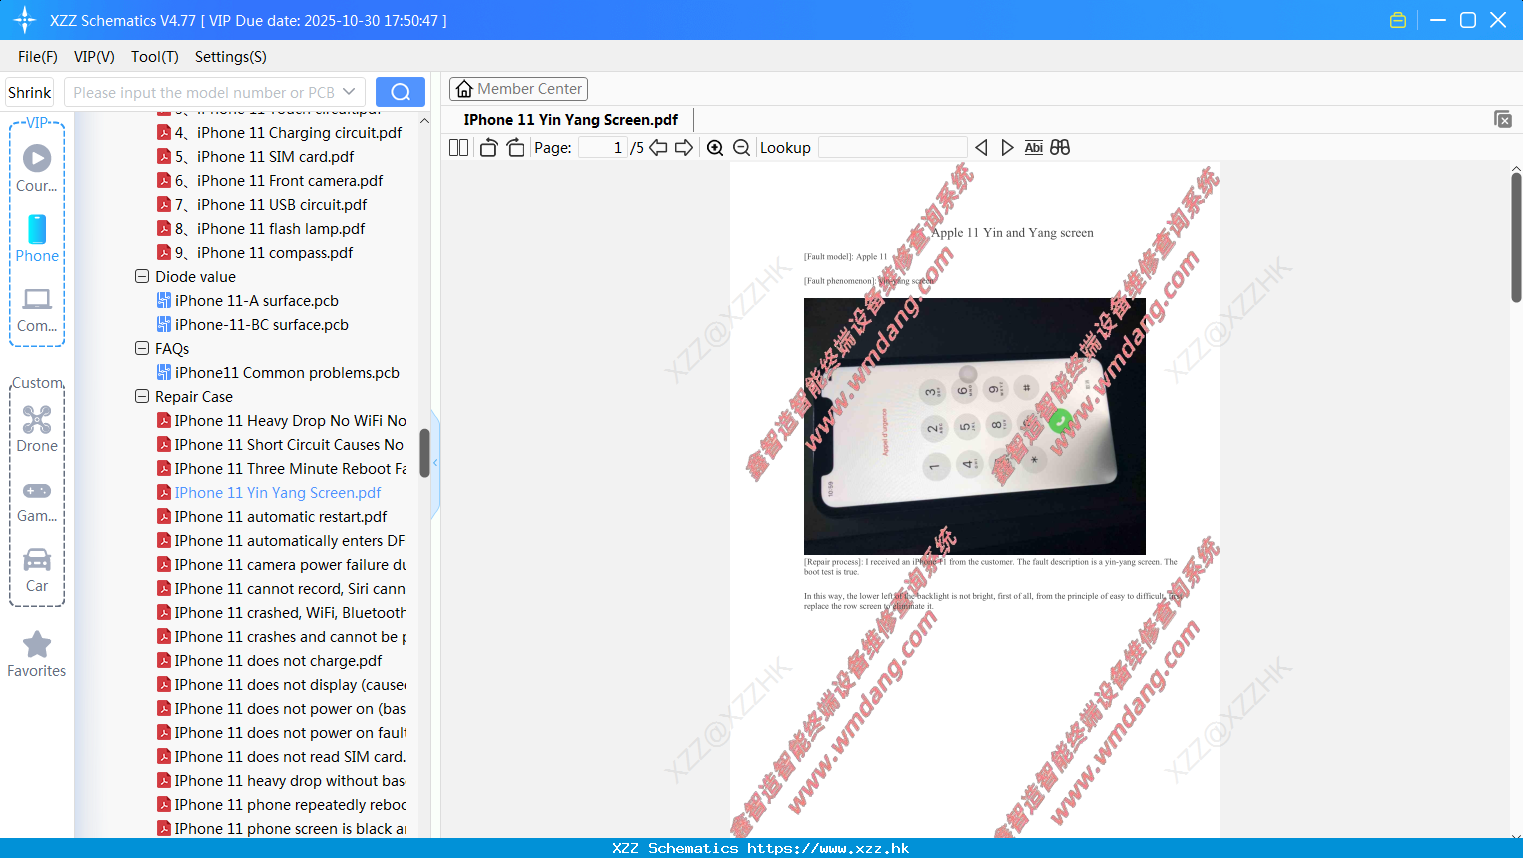Toggle whole-word match Abi icon
The image size is (1523, 858).
pos(1034,147)
